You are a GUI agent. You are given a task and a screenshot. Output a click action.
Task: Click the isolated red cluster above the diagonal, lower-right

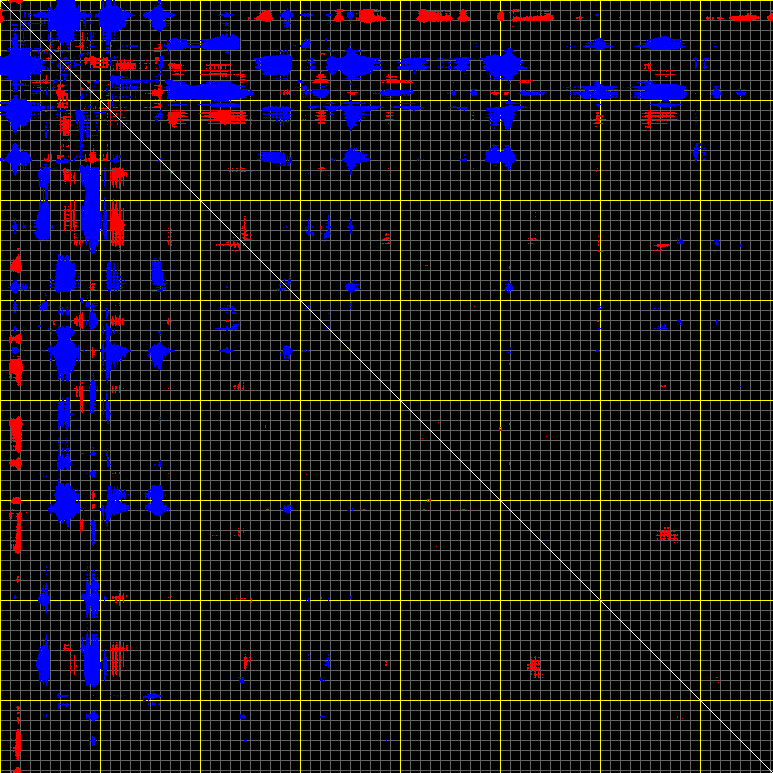click(x=667, y=535)
